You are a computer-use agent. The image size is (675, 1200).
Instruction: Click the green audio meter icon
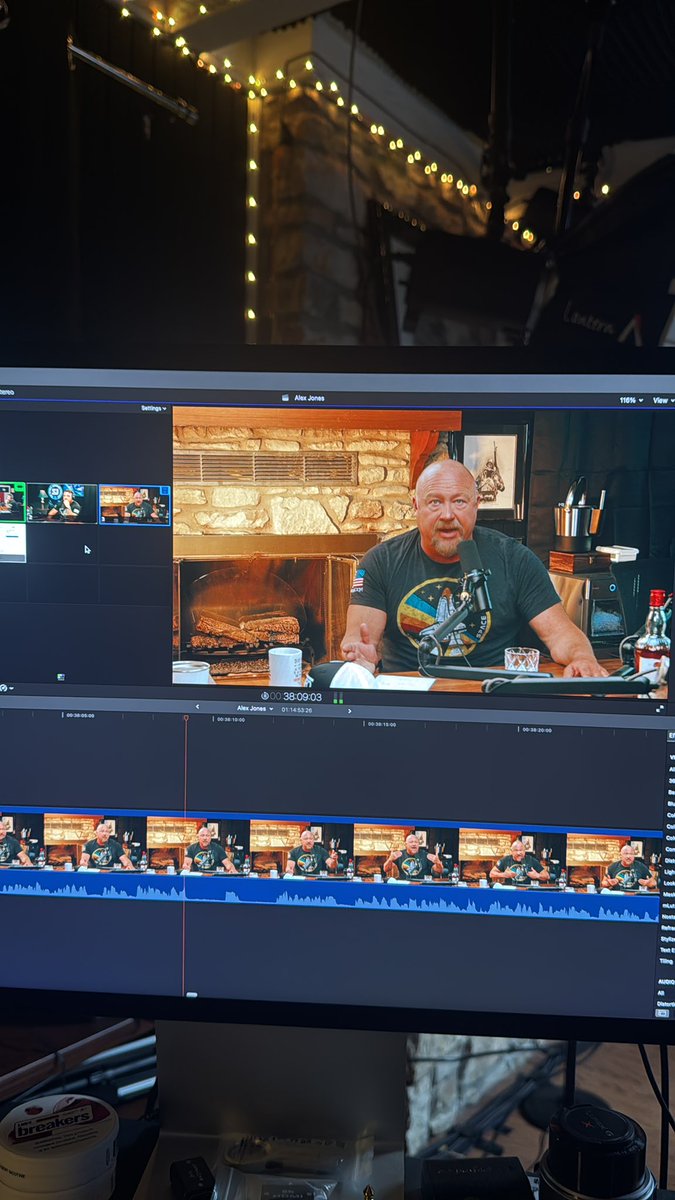pos(338,697)
